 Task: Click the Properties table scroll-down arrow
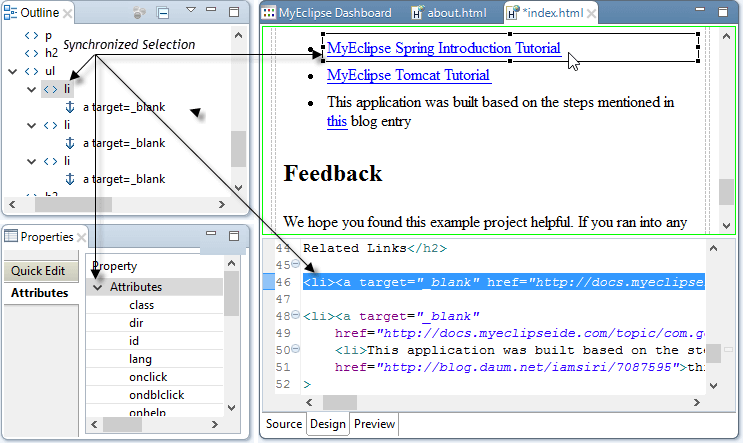231,407
